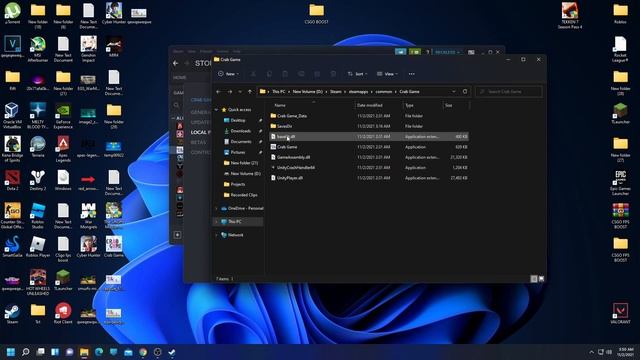Expand the address bar history dropdown
The height and width of the screenshot is (360, 640).
point(454,91)
